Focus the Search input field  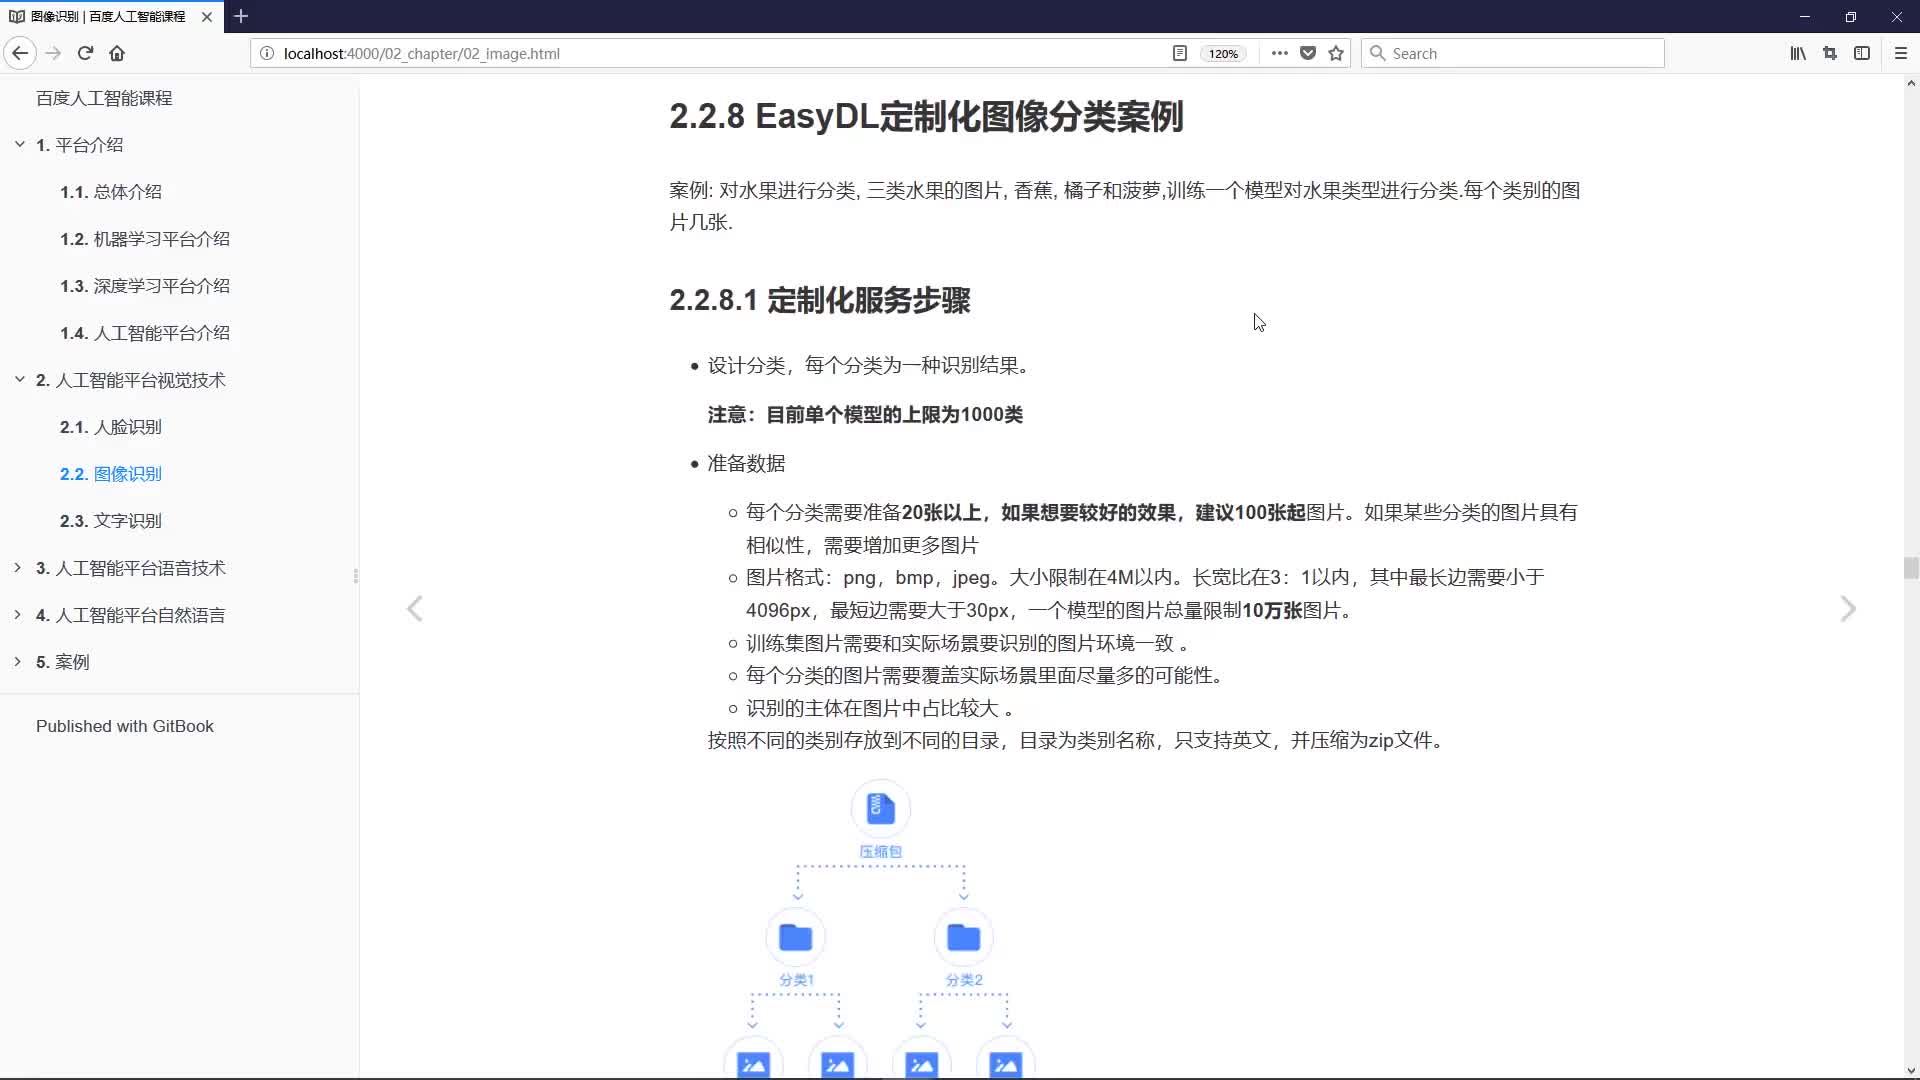pos(1512,53)
